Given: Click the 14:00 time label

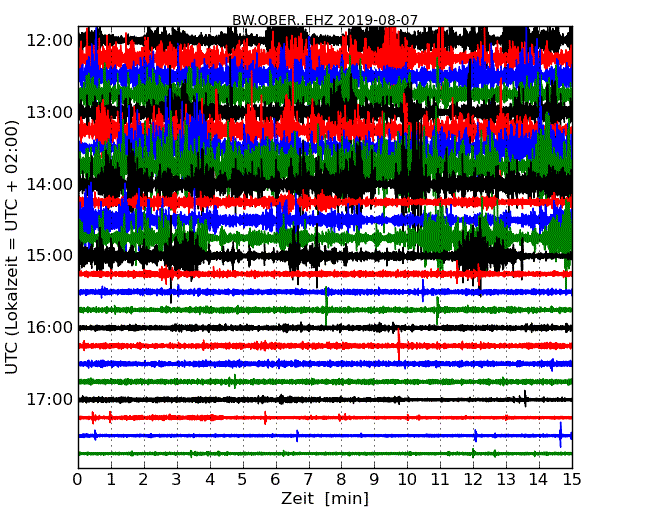Looking at the screenshot, I should pyautogui.click(x=50, y=184).
